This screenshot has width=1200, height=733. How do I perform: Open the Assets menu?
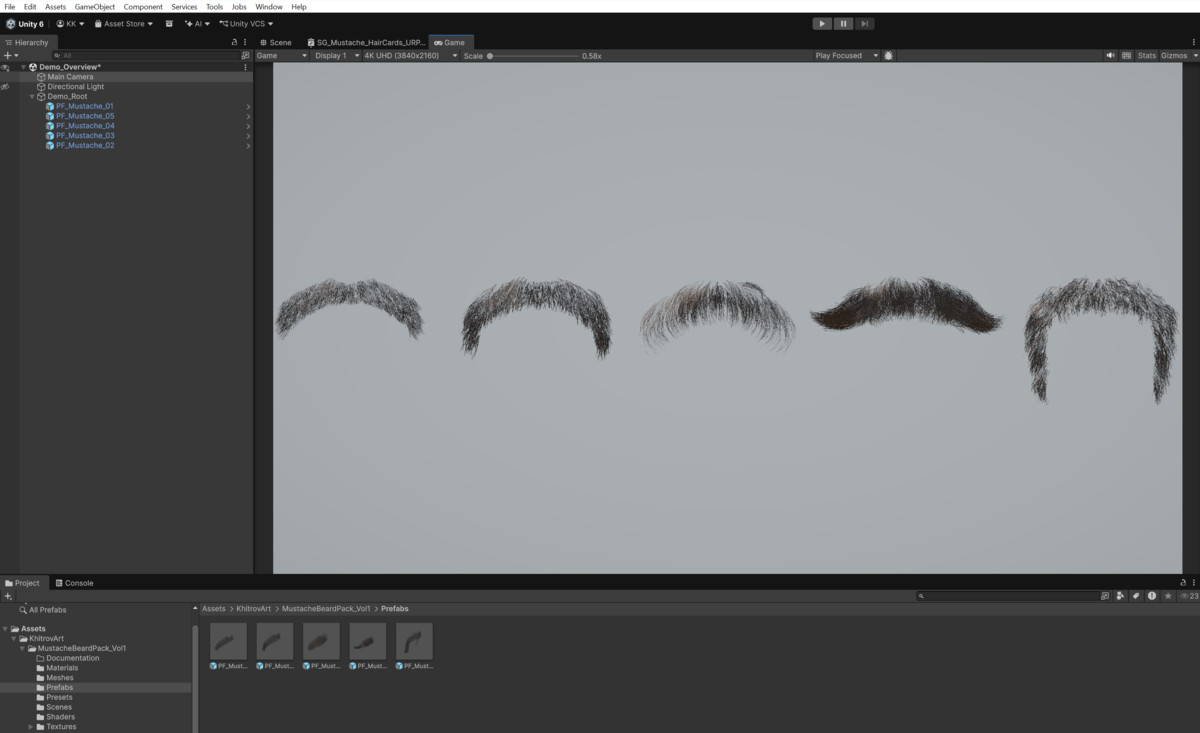55,6
